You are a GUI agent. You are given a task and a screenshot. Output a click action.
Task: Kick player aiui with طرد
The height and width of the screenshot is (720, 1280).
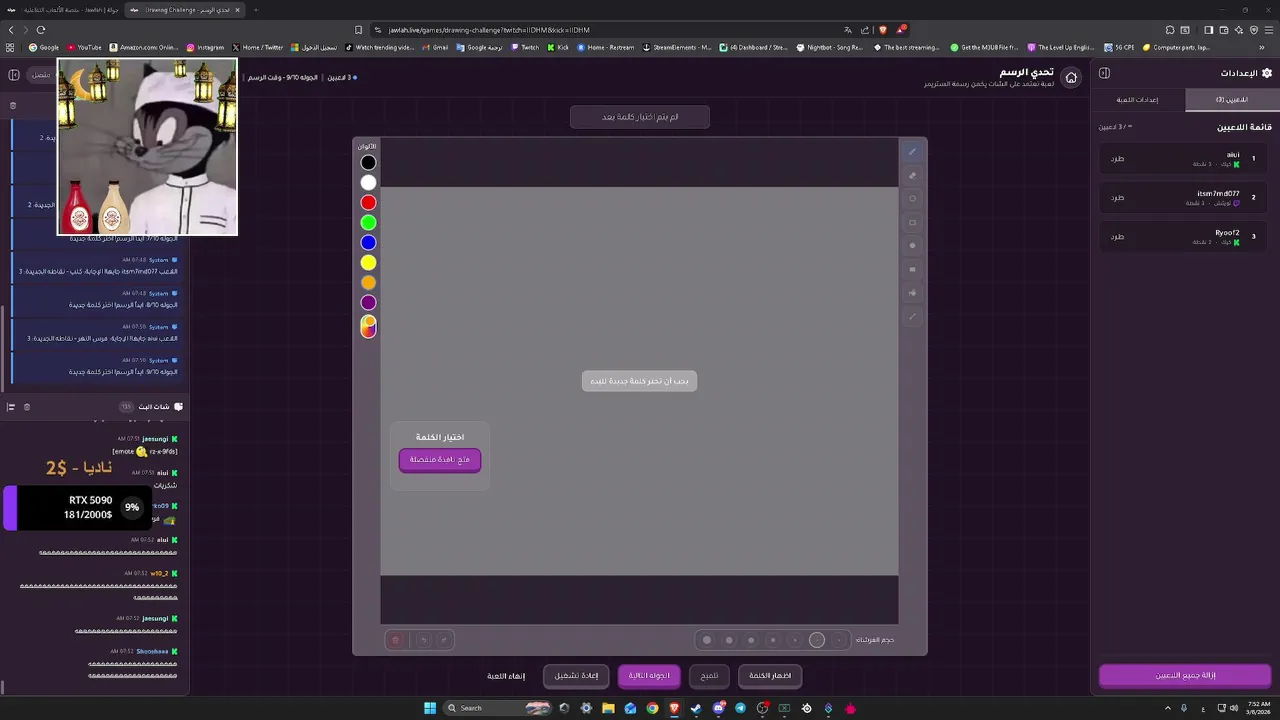[1117, 159]
